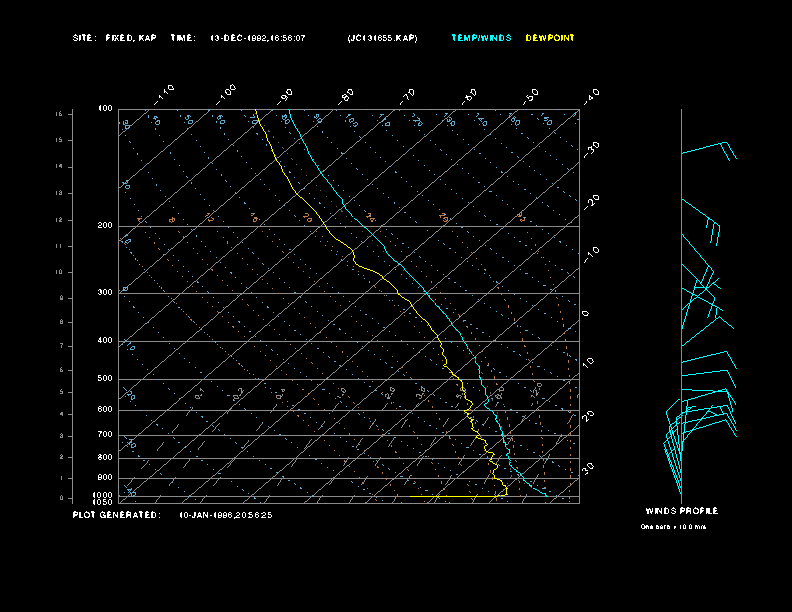Viewport: 792px width, 612px height.
Task: Click the 100 pressure level label
Action: pyautogui.click(x=105, y=108)
